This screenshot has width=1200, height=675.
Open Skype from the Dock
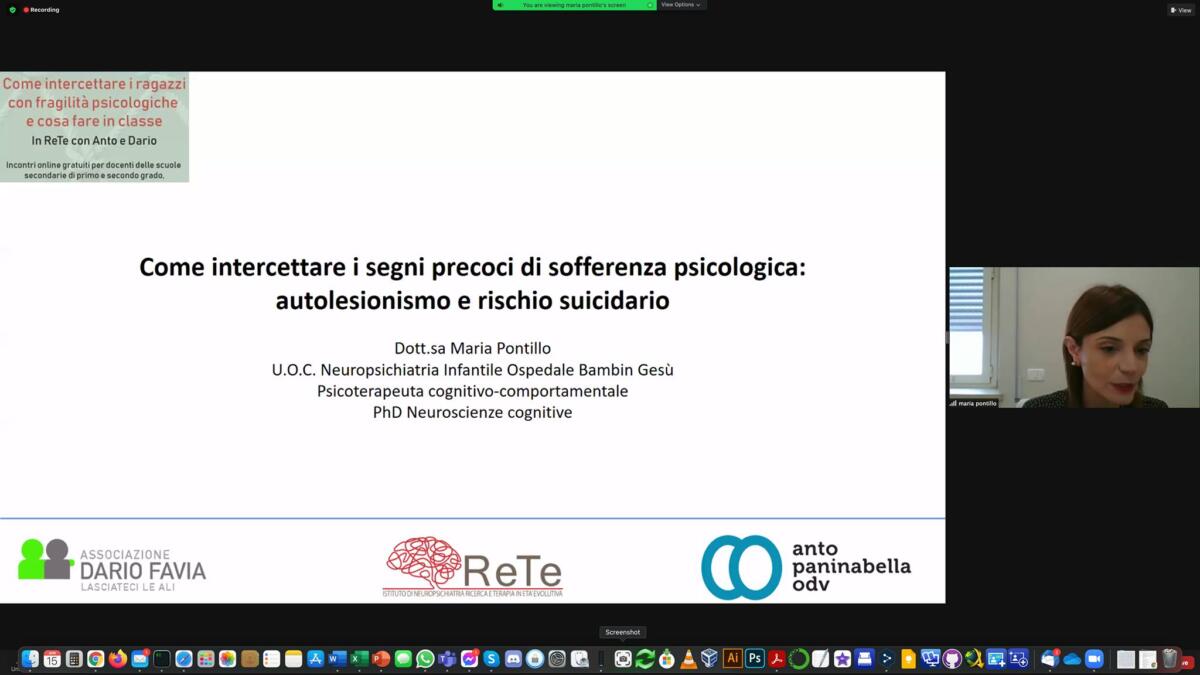pos(491,659)
